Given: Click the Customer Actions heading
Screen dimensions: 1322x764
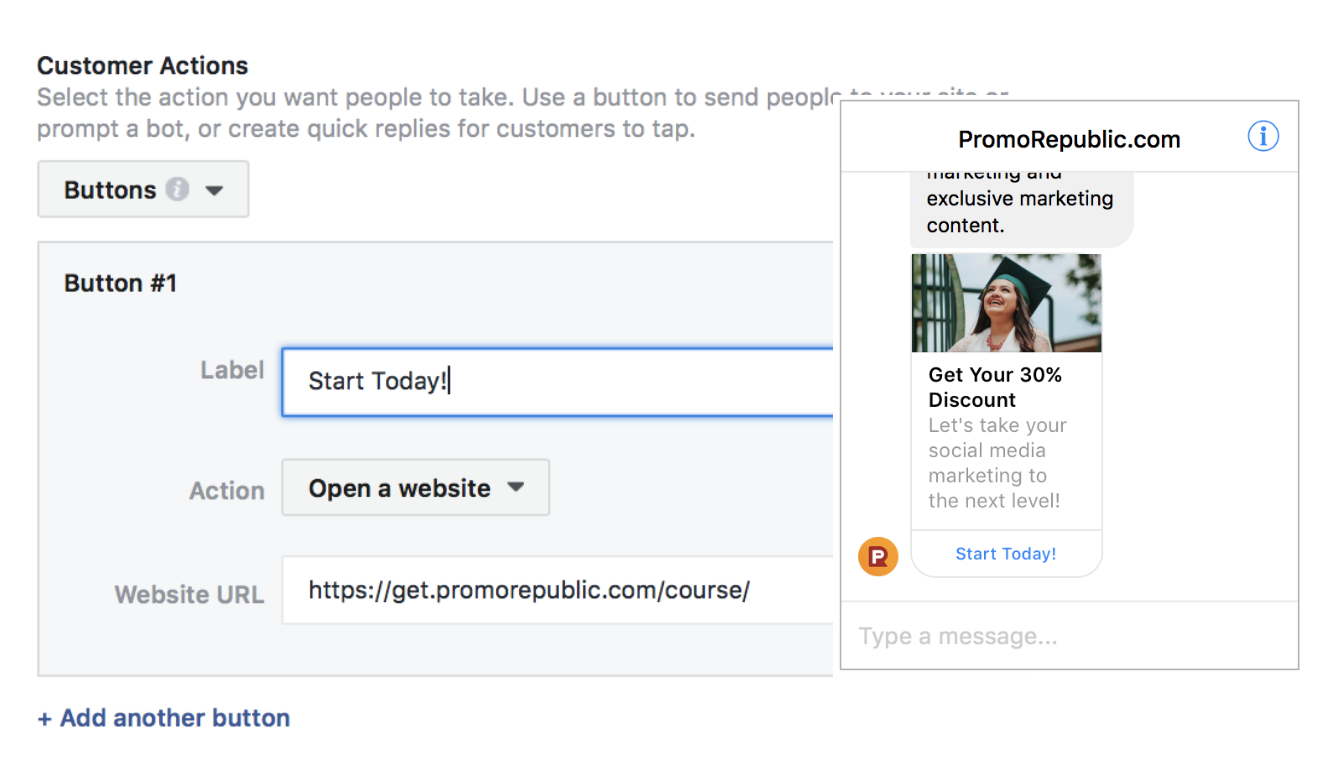Looking at the screenshot, I should [x=143, y=66].
